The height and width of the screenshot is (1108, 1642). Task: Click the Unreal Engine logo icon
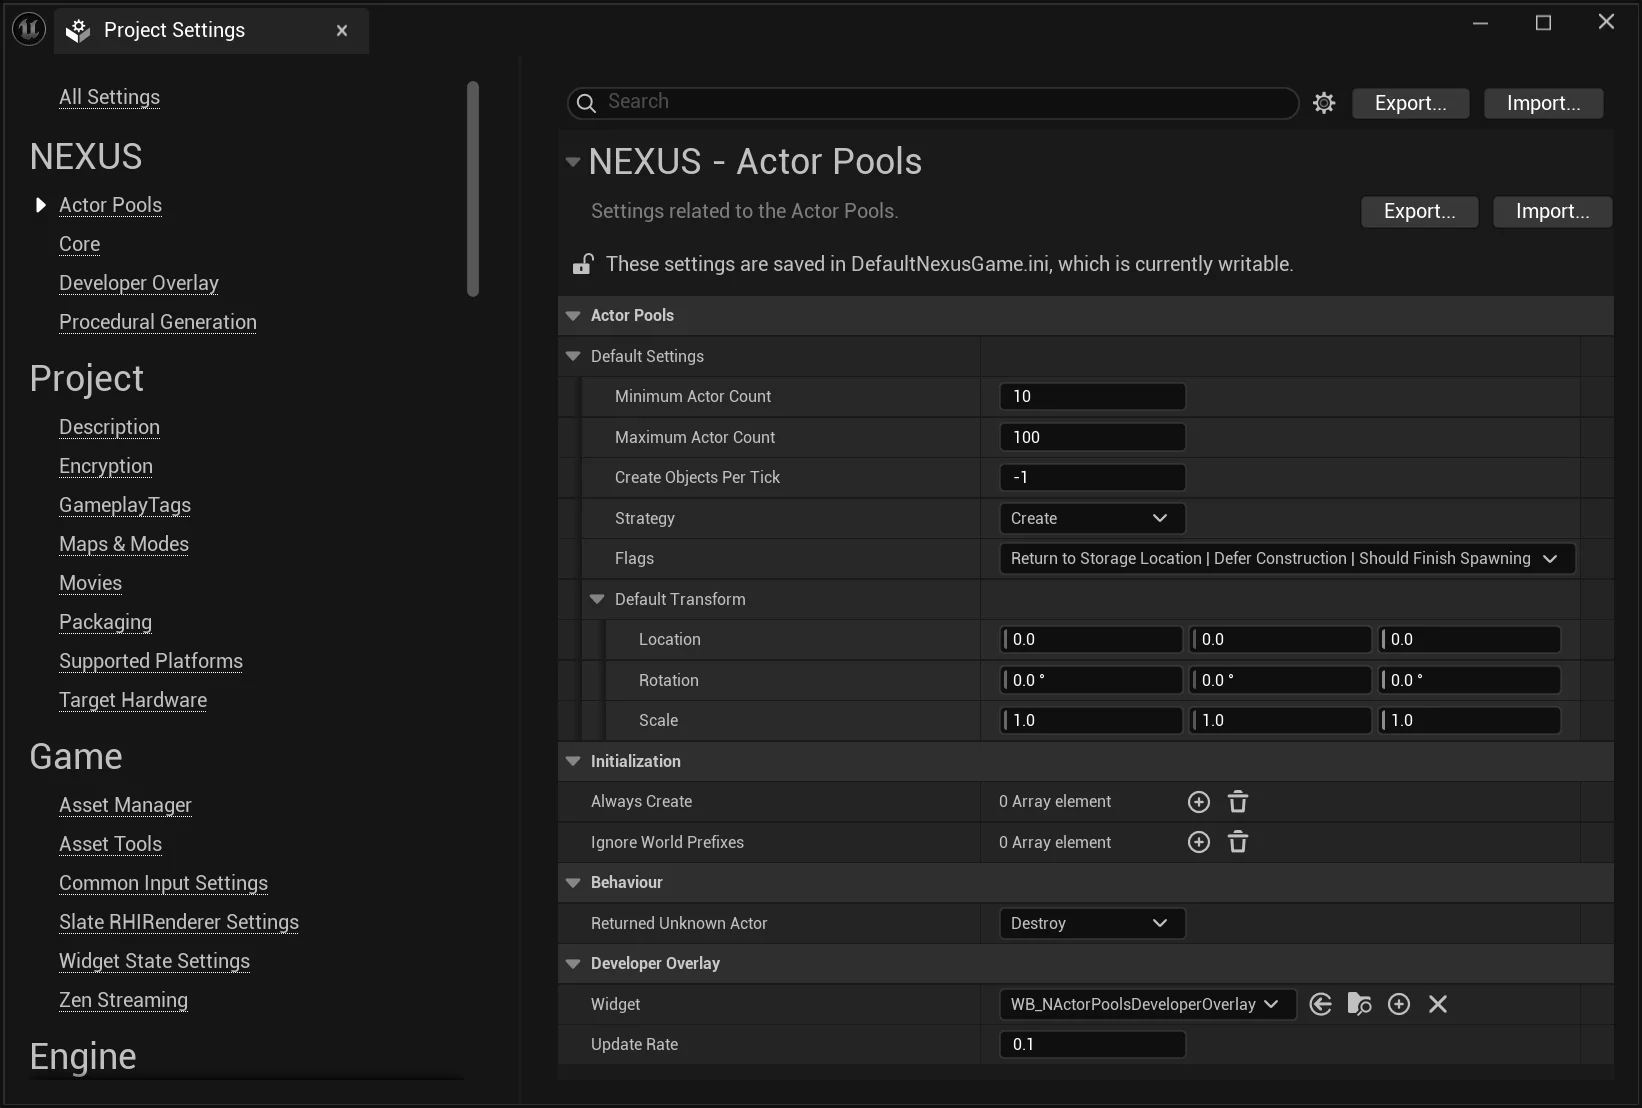tap(28, 28)
